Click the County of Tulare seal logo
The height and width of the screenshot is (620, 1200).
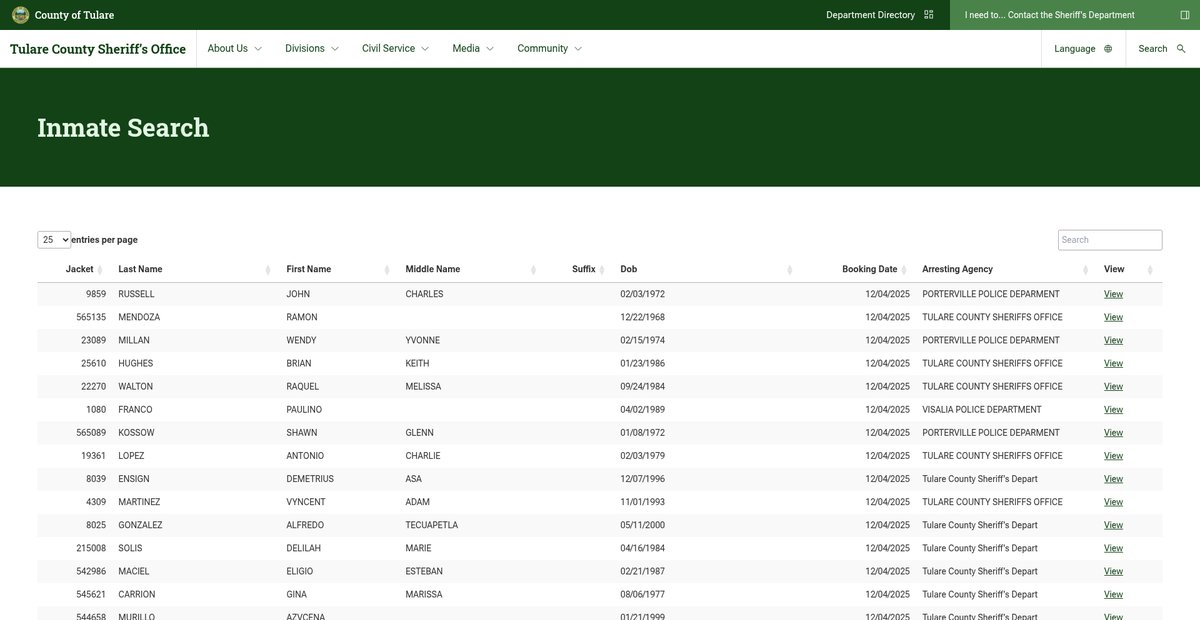point(20,15)
